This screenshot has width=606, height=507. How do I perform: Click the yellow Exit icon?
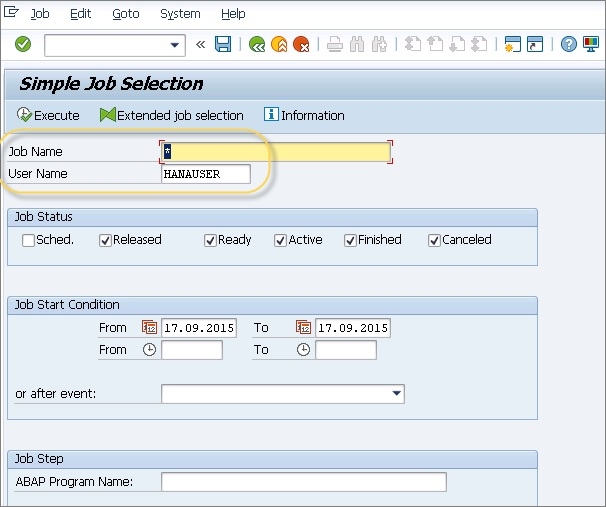pyautogui.click(x=279, y=44)
